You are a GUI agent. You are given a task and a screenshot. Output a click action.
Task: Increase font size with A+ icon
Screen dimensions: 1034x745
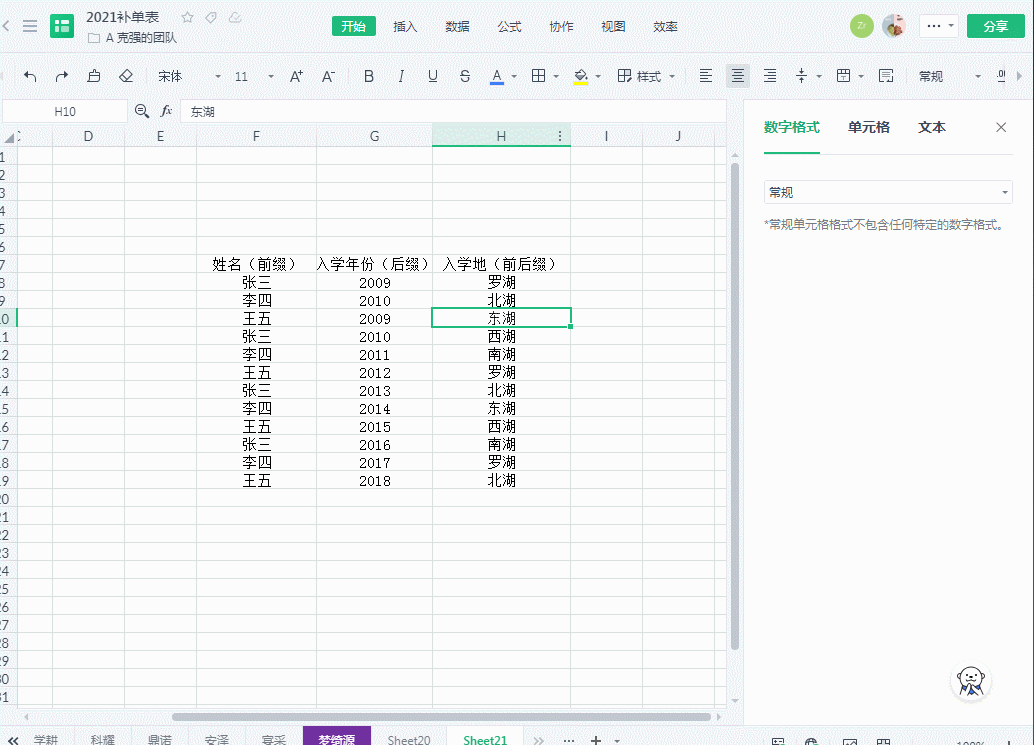tap(296, 76)
